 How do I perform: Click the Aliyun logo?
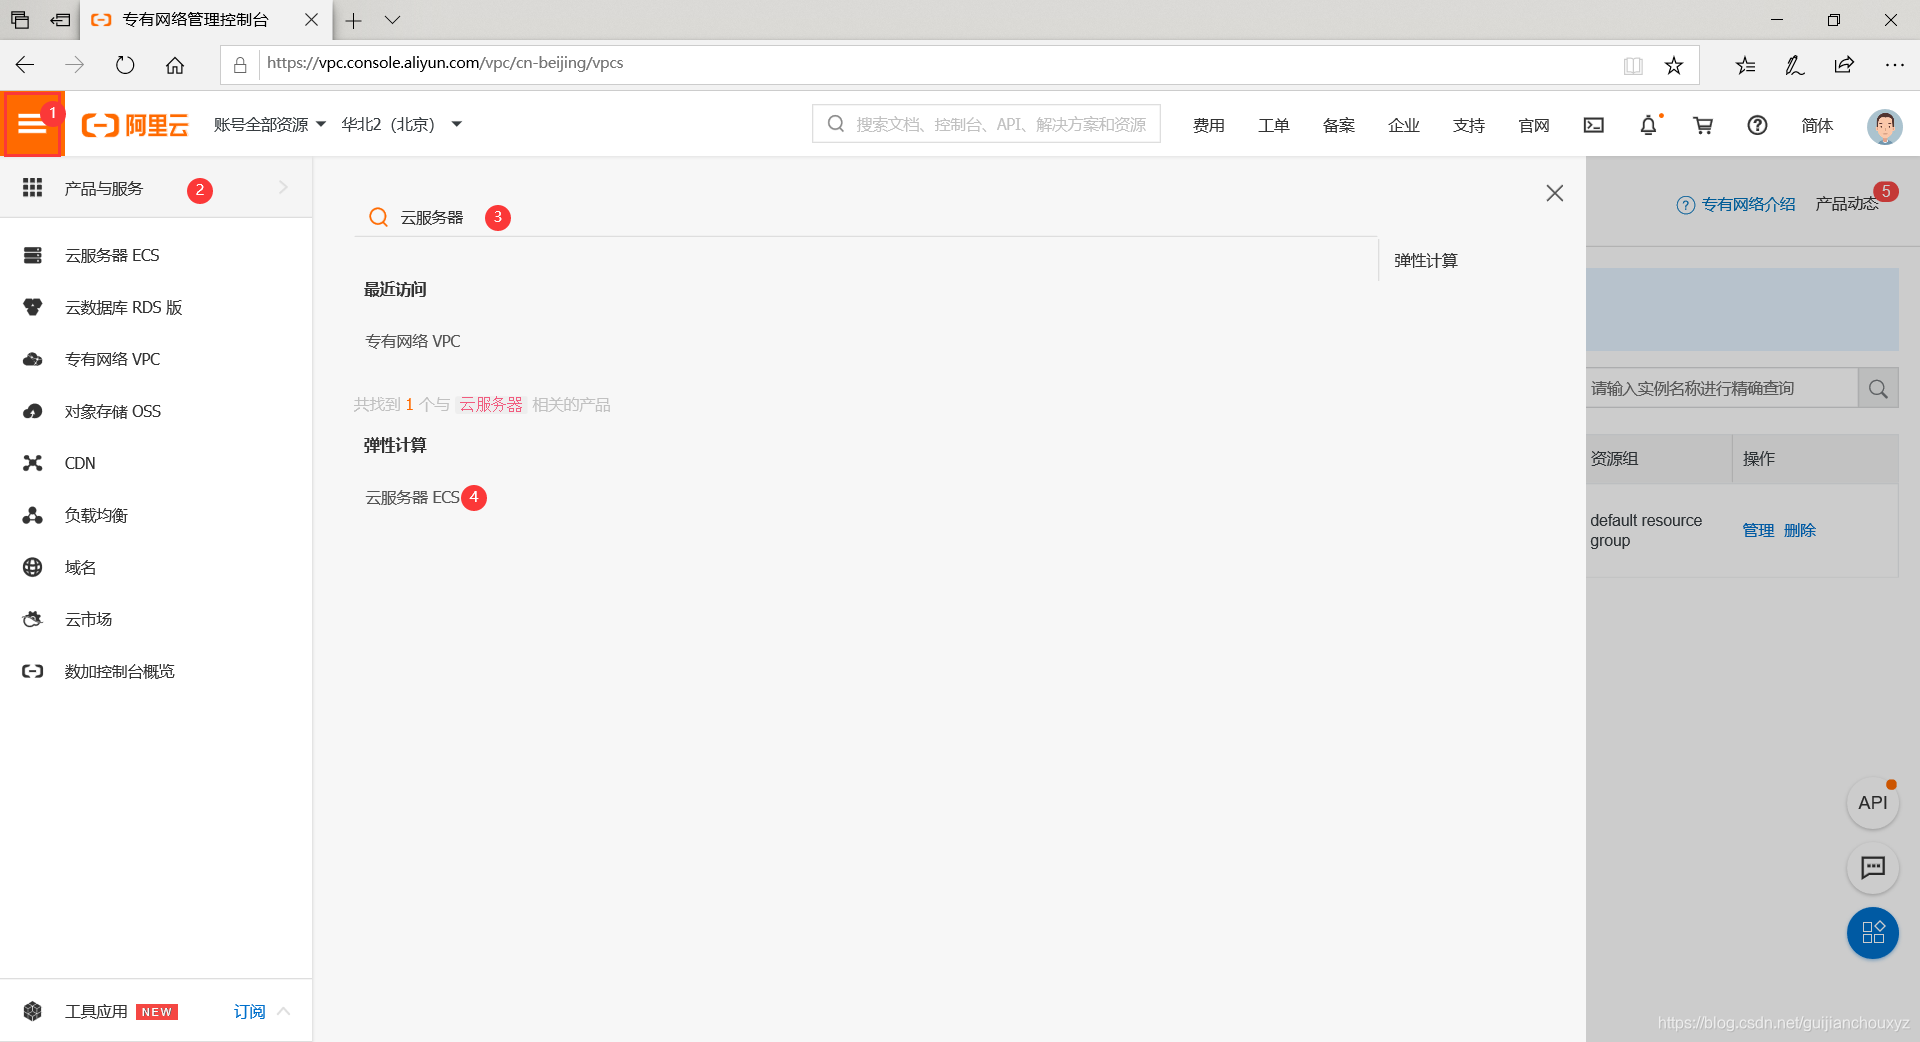click(x=135, y=125)
